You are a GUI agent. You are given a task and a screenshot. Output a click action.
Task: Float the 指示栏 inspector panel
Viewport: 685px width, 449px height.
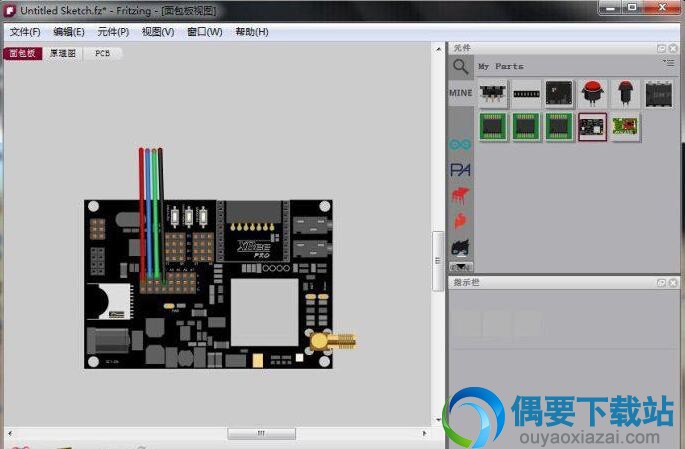(x=661, y=283)
